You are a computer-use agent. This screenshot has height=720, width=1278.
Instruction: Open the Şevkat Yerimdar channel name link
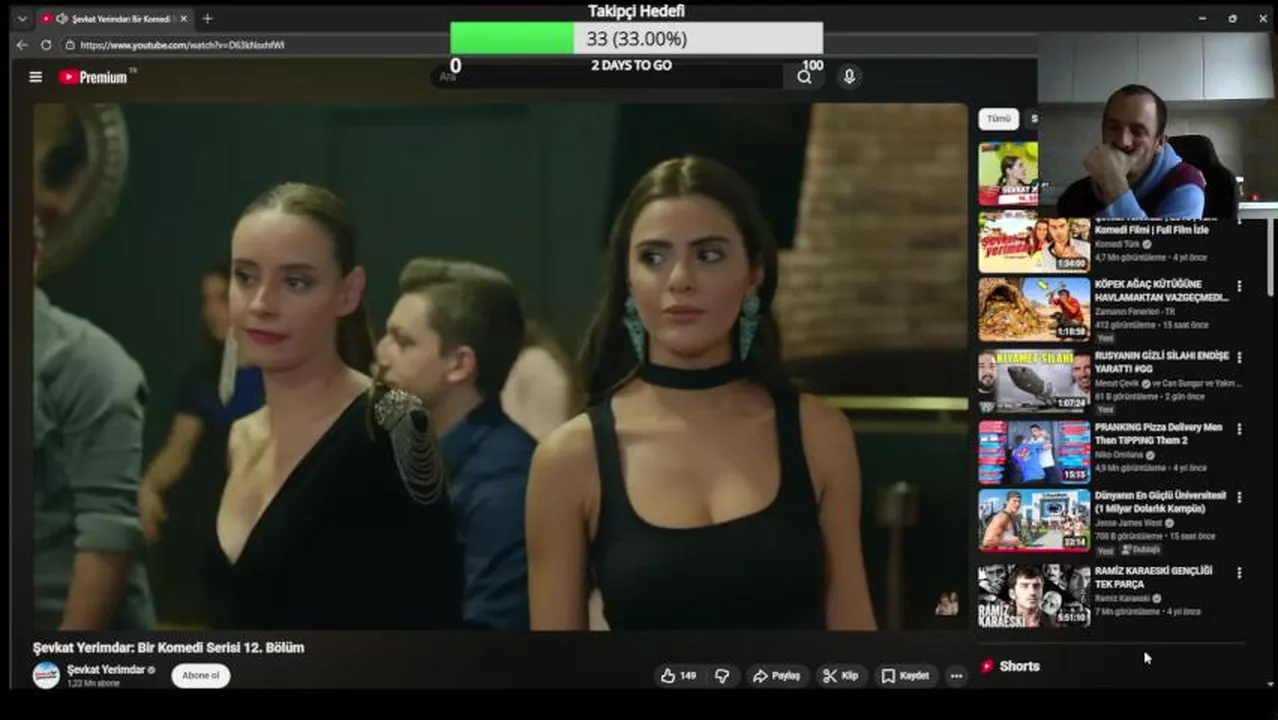tap(105, 670)
